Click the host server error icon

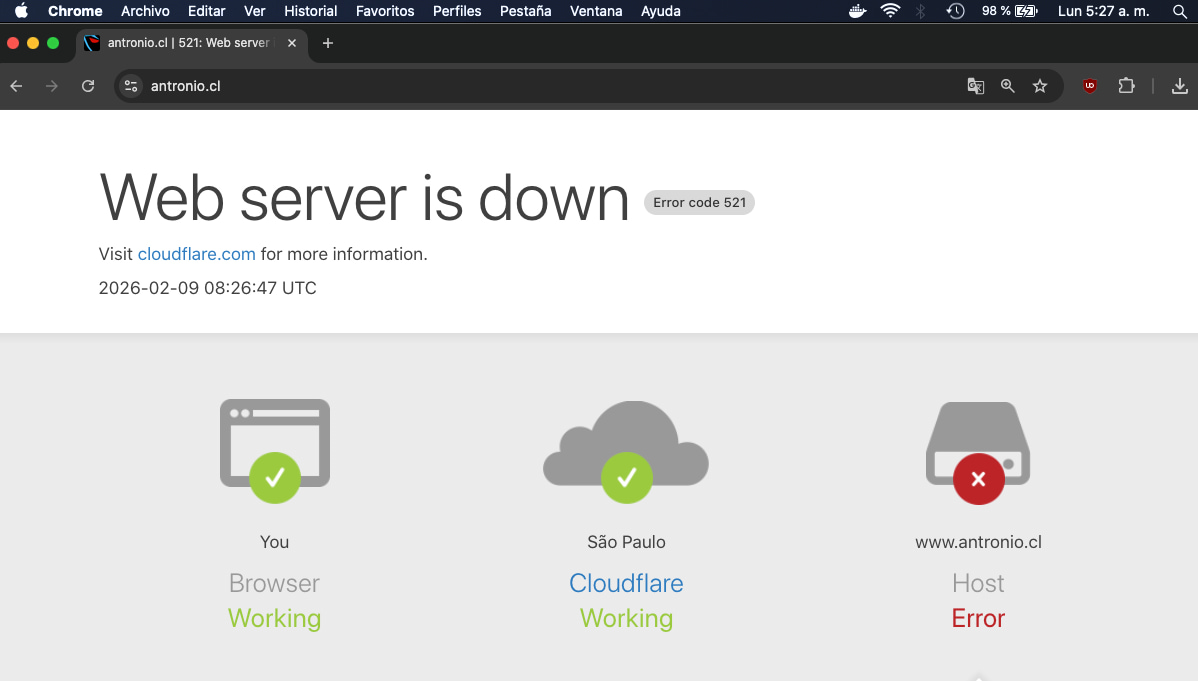point(978,452)
